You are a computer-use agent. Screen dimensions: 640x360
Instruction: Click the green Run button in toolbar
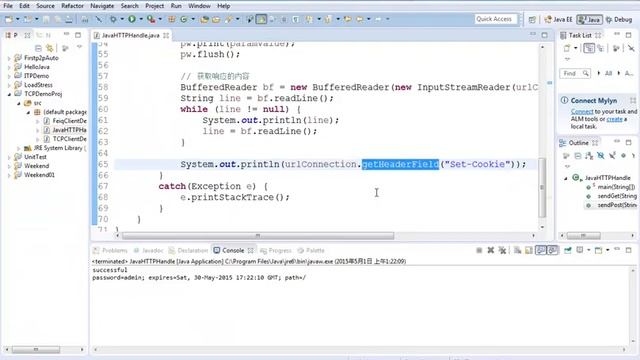pyautogui.click(x=132, y=19)
